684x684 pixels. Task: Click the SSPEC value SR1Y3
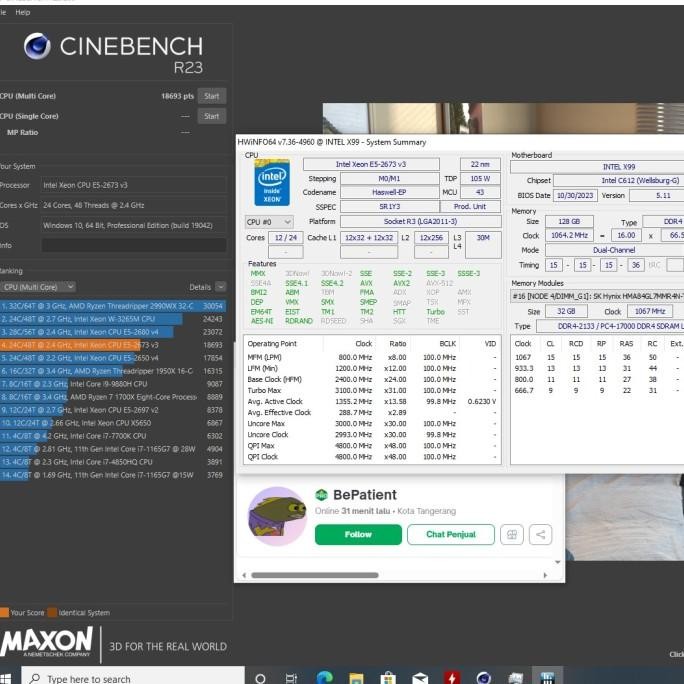point(390,206)
